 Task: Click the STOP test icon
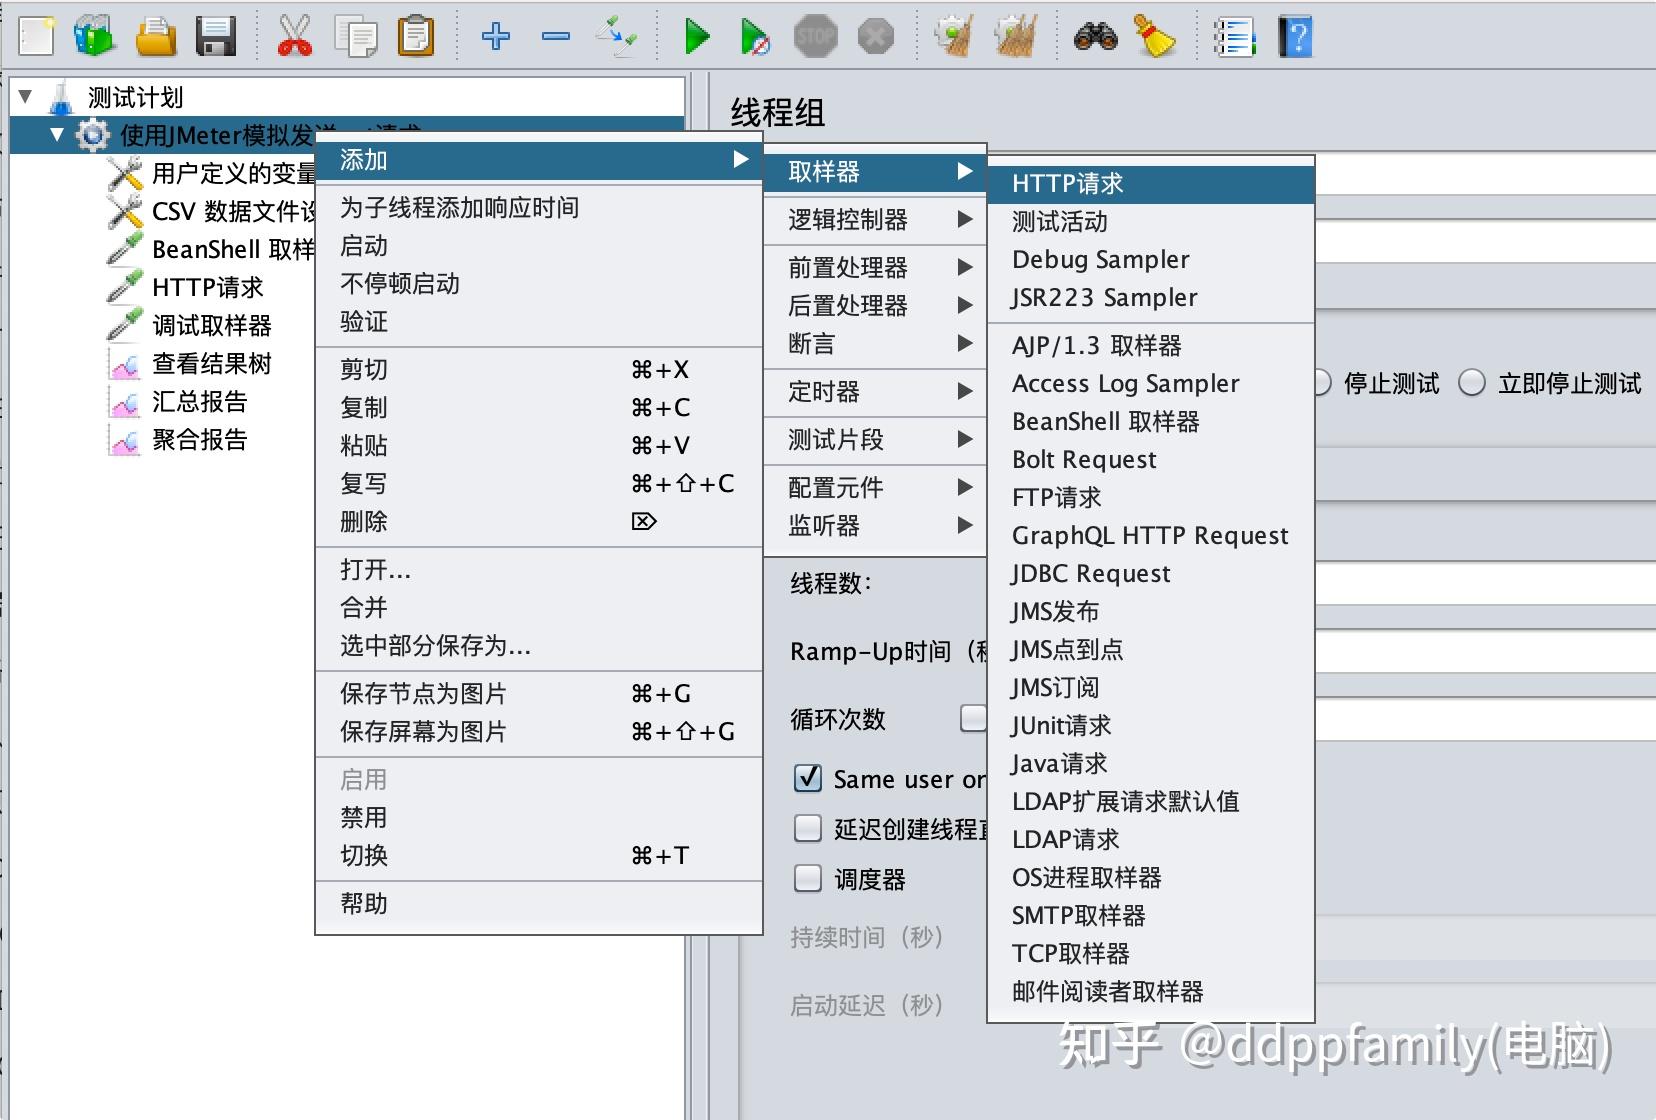816,35
